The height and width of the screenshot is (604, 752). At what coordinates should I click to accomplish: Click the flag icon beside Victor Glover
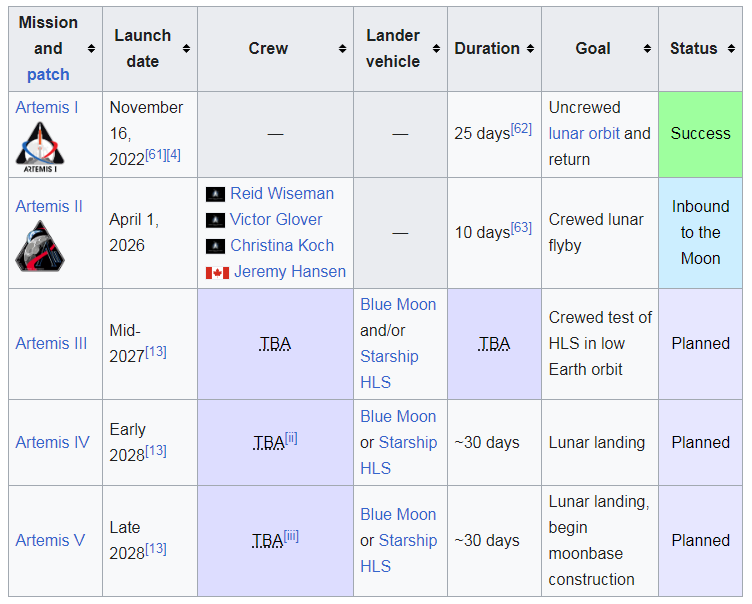[215, 220]
